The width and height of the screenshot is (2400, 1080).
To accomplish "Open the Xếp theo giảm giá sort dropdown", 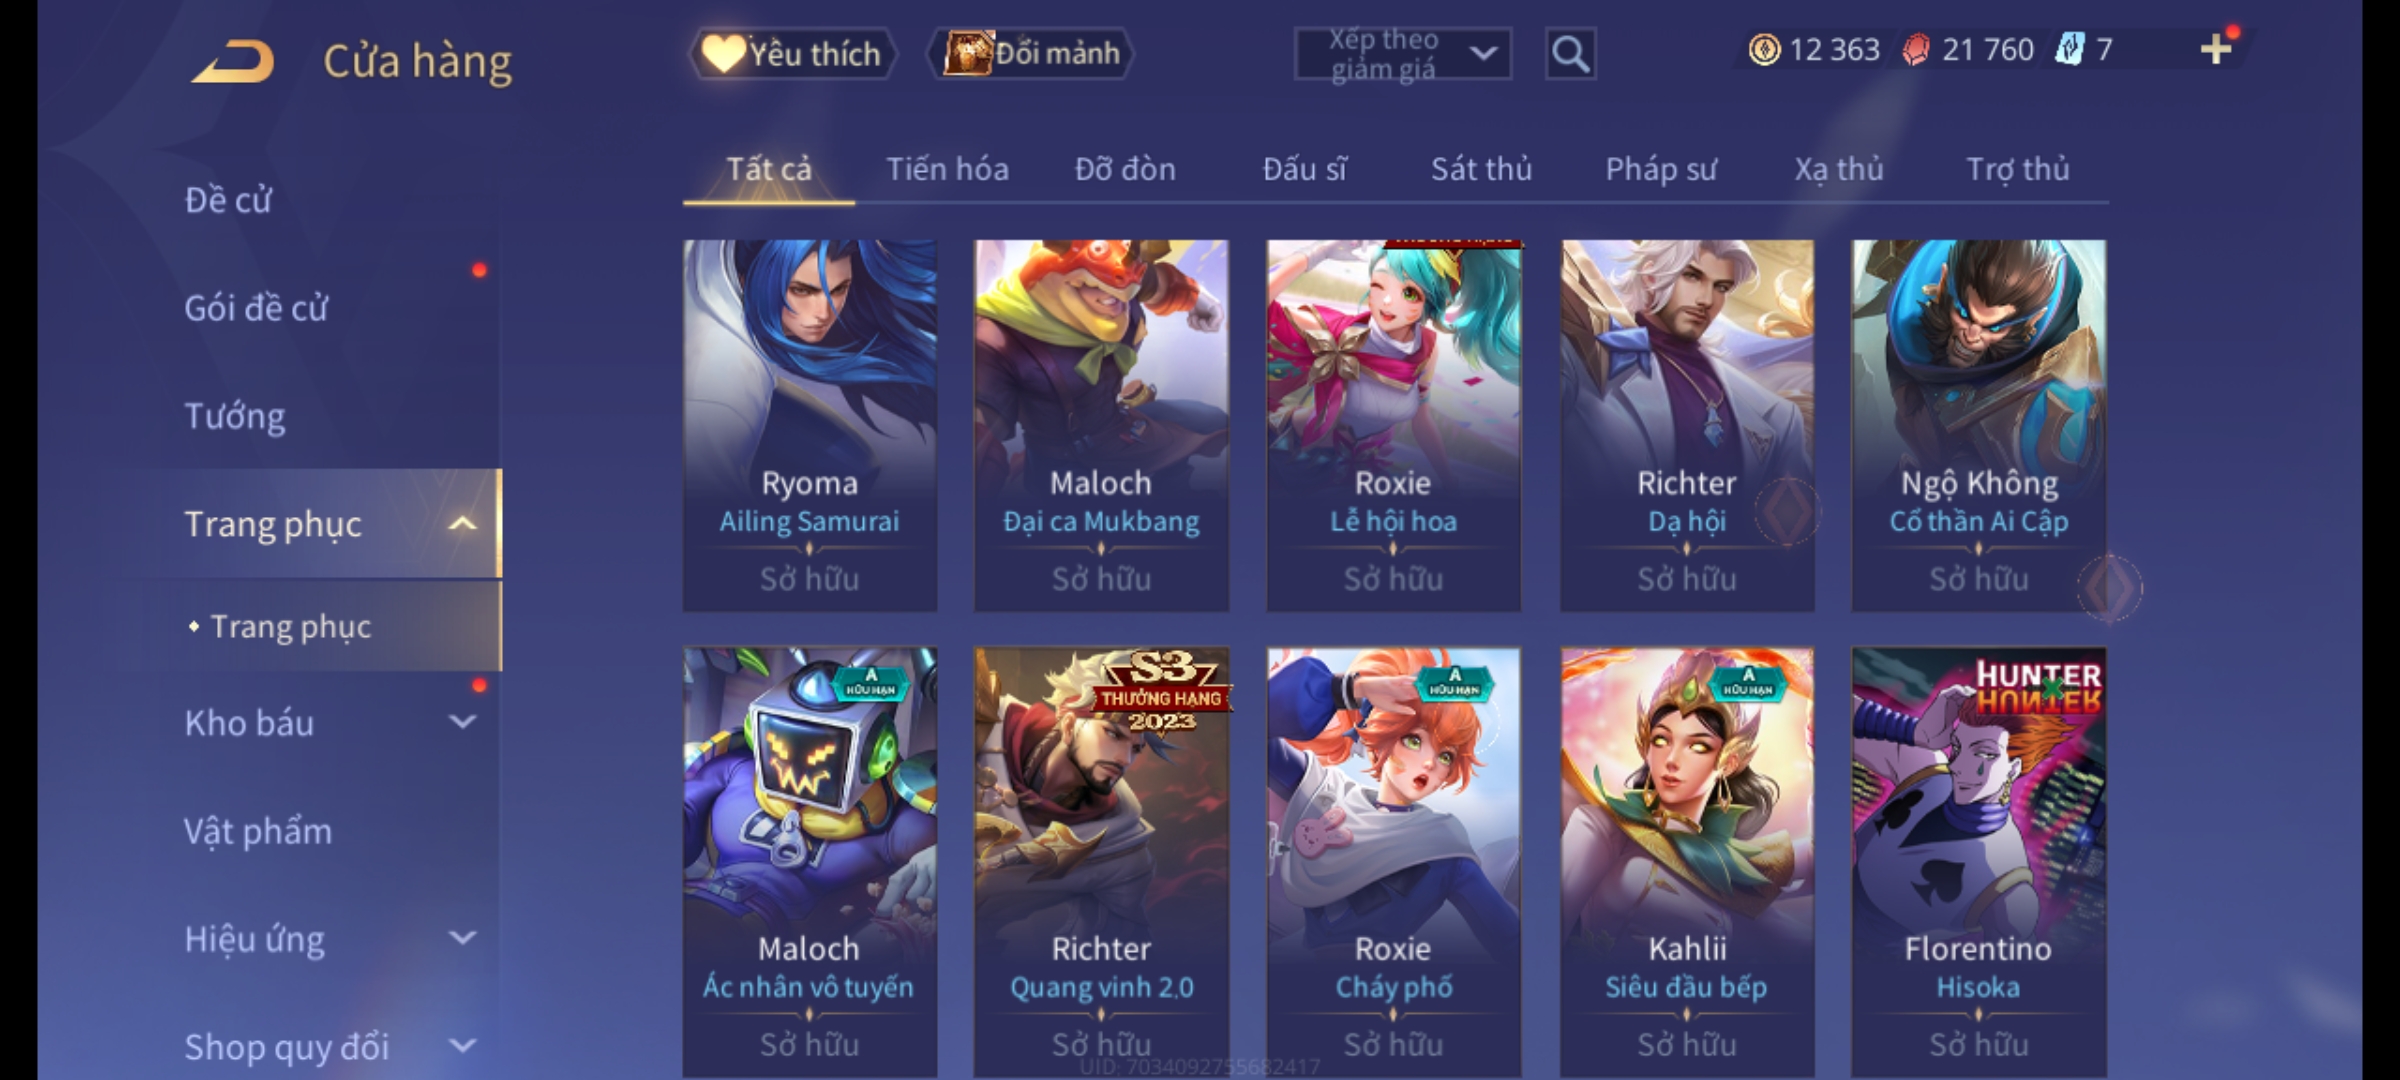I will (1402, 54).
